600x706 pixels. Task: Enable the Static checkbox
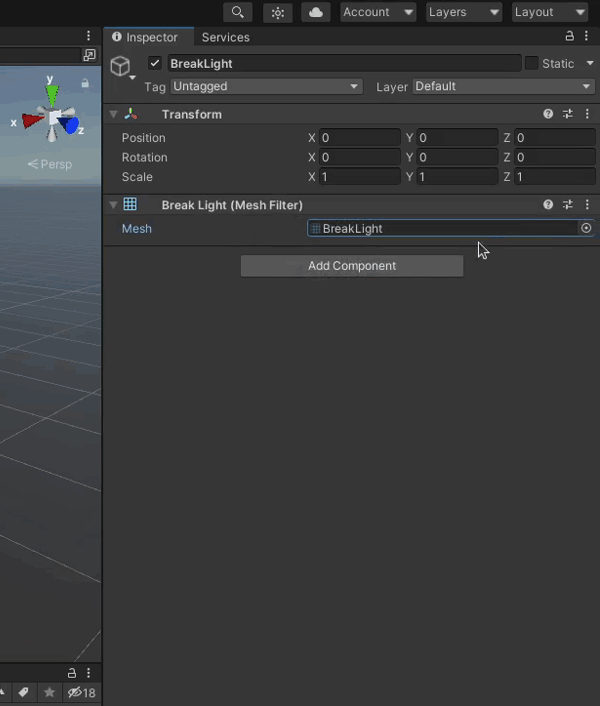[532, 63]
